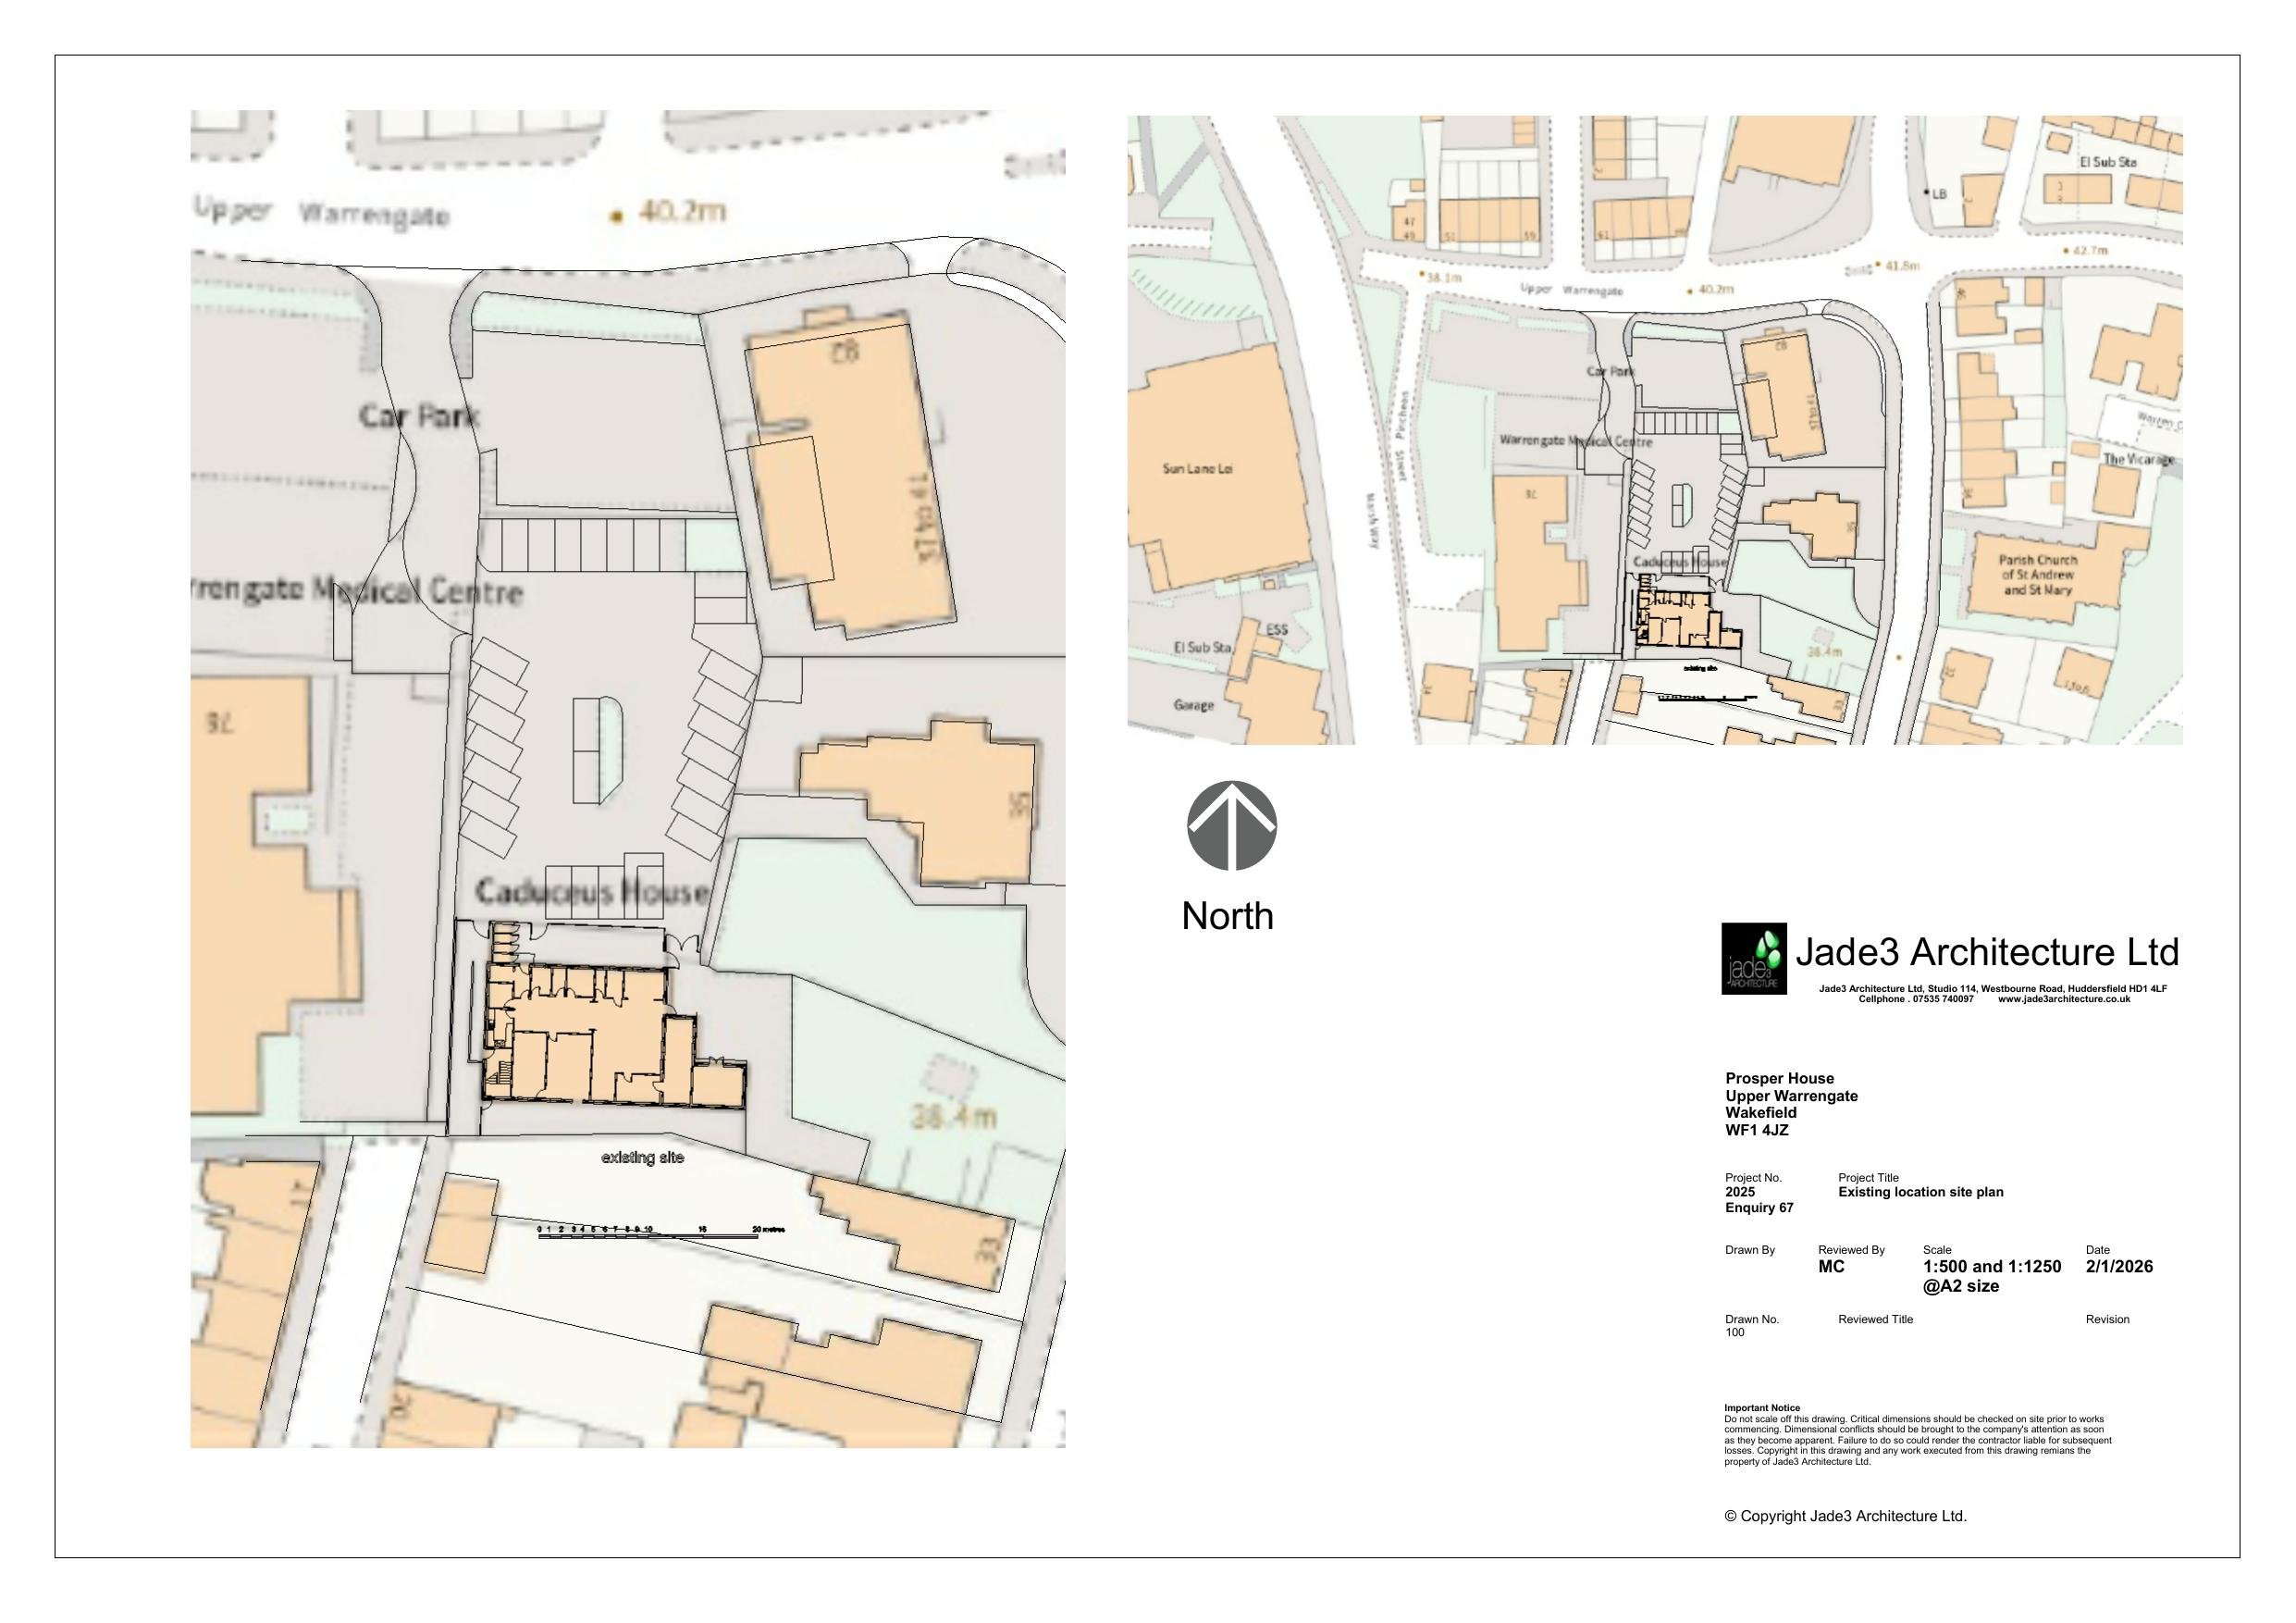Click the copyright Jade3 Architecture line
The width and height of the screenshot is (2296, 1623).
coord(1845,1516)
